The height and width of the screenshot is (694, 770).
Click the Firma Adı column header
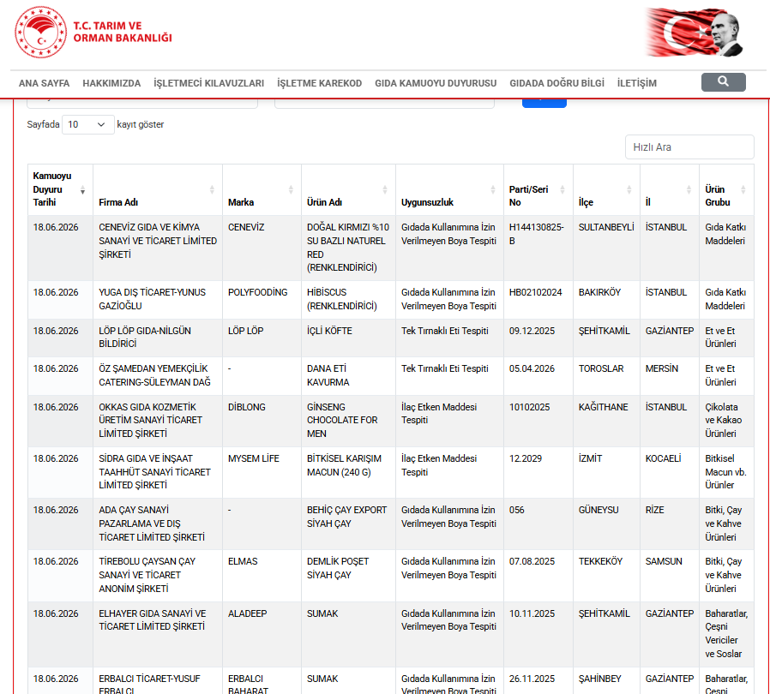point(158,190)
